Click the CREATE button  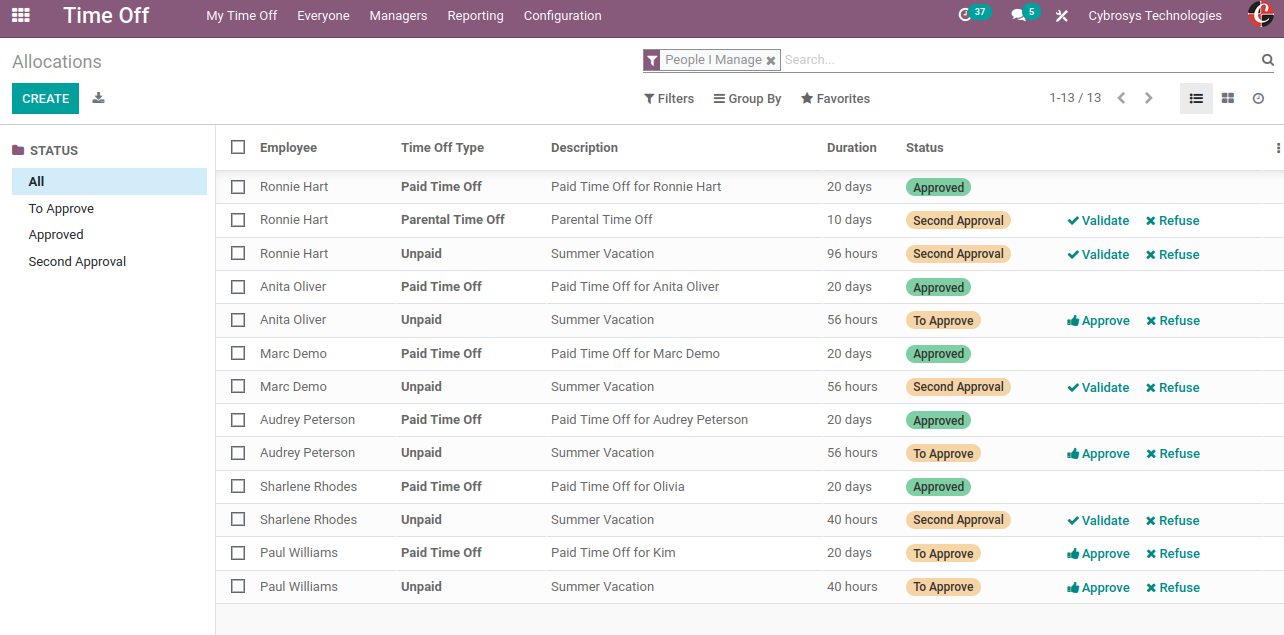coord(45,98)
